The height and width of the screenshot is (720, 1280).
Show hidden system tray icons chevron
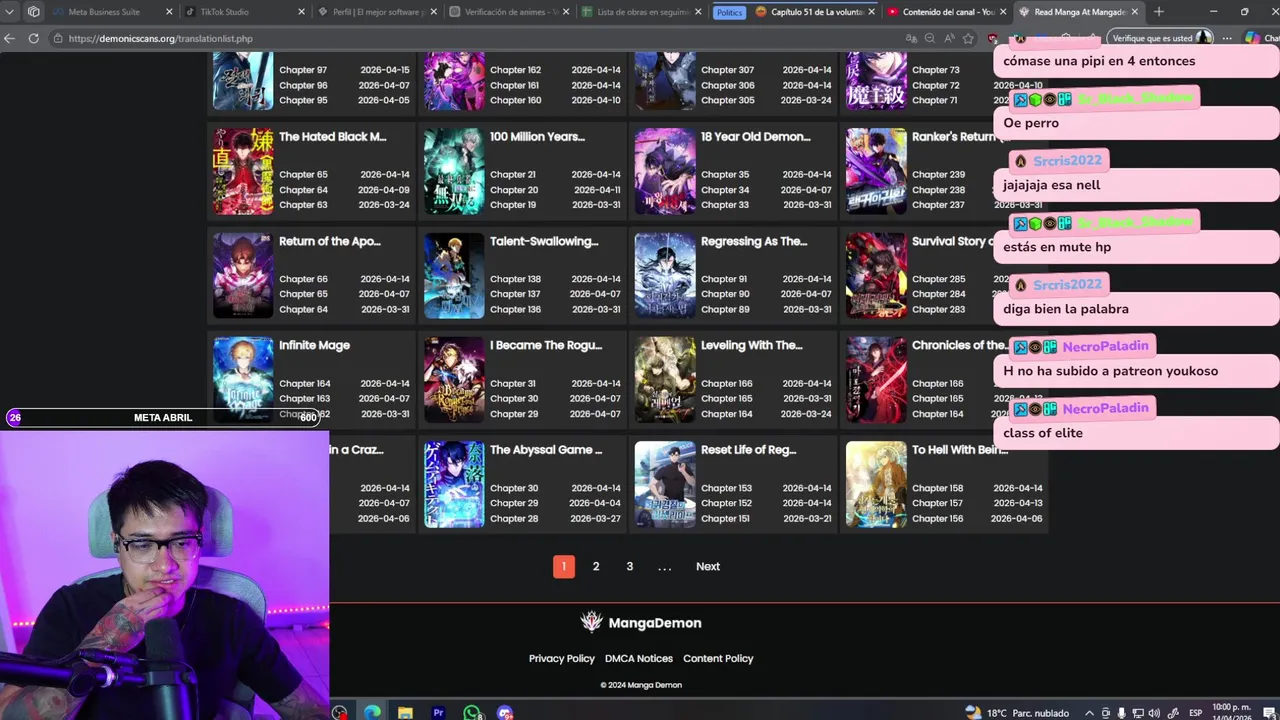tap(1089, 713)
